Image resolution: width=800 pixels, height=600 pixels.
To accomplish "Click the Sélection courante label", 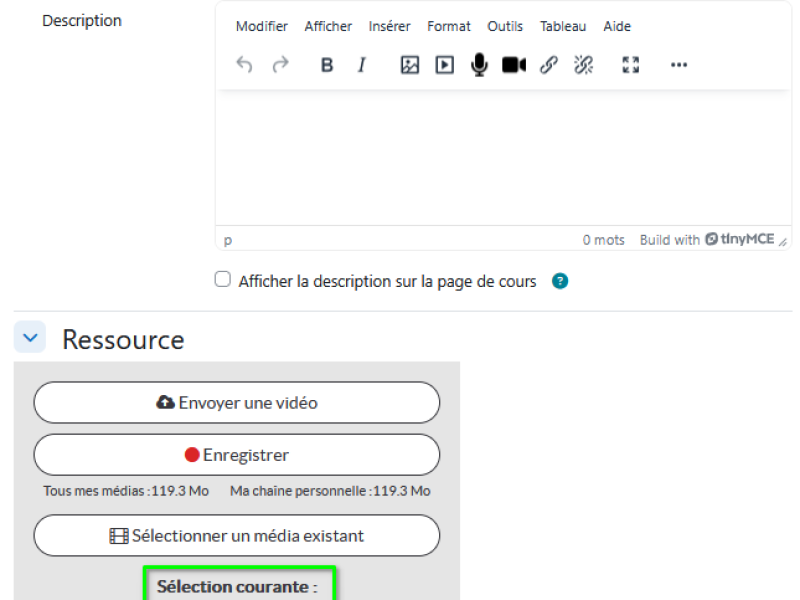I will pyautogui.click(x=237, y=587).
